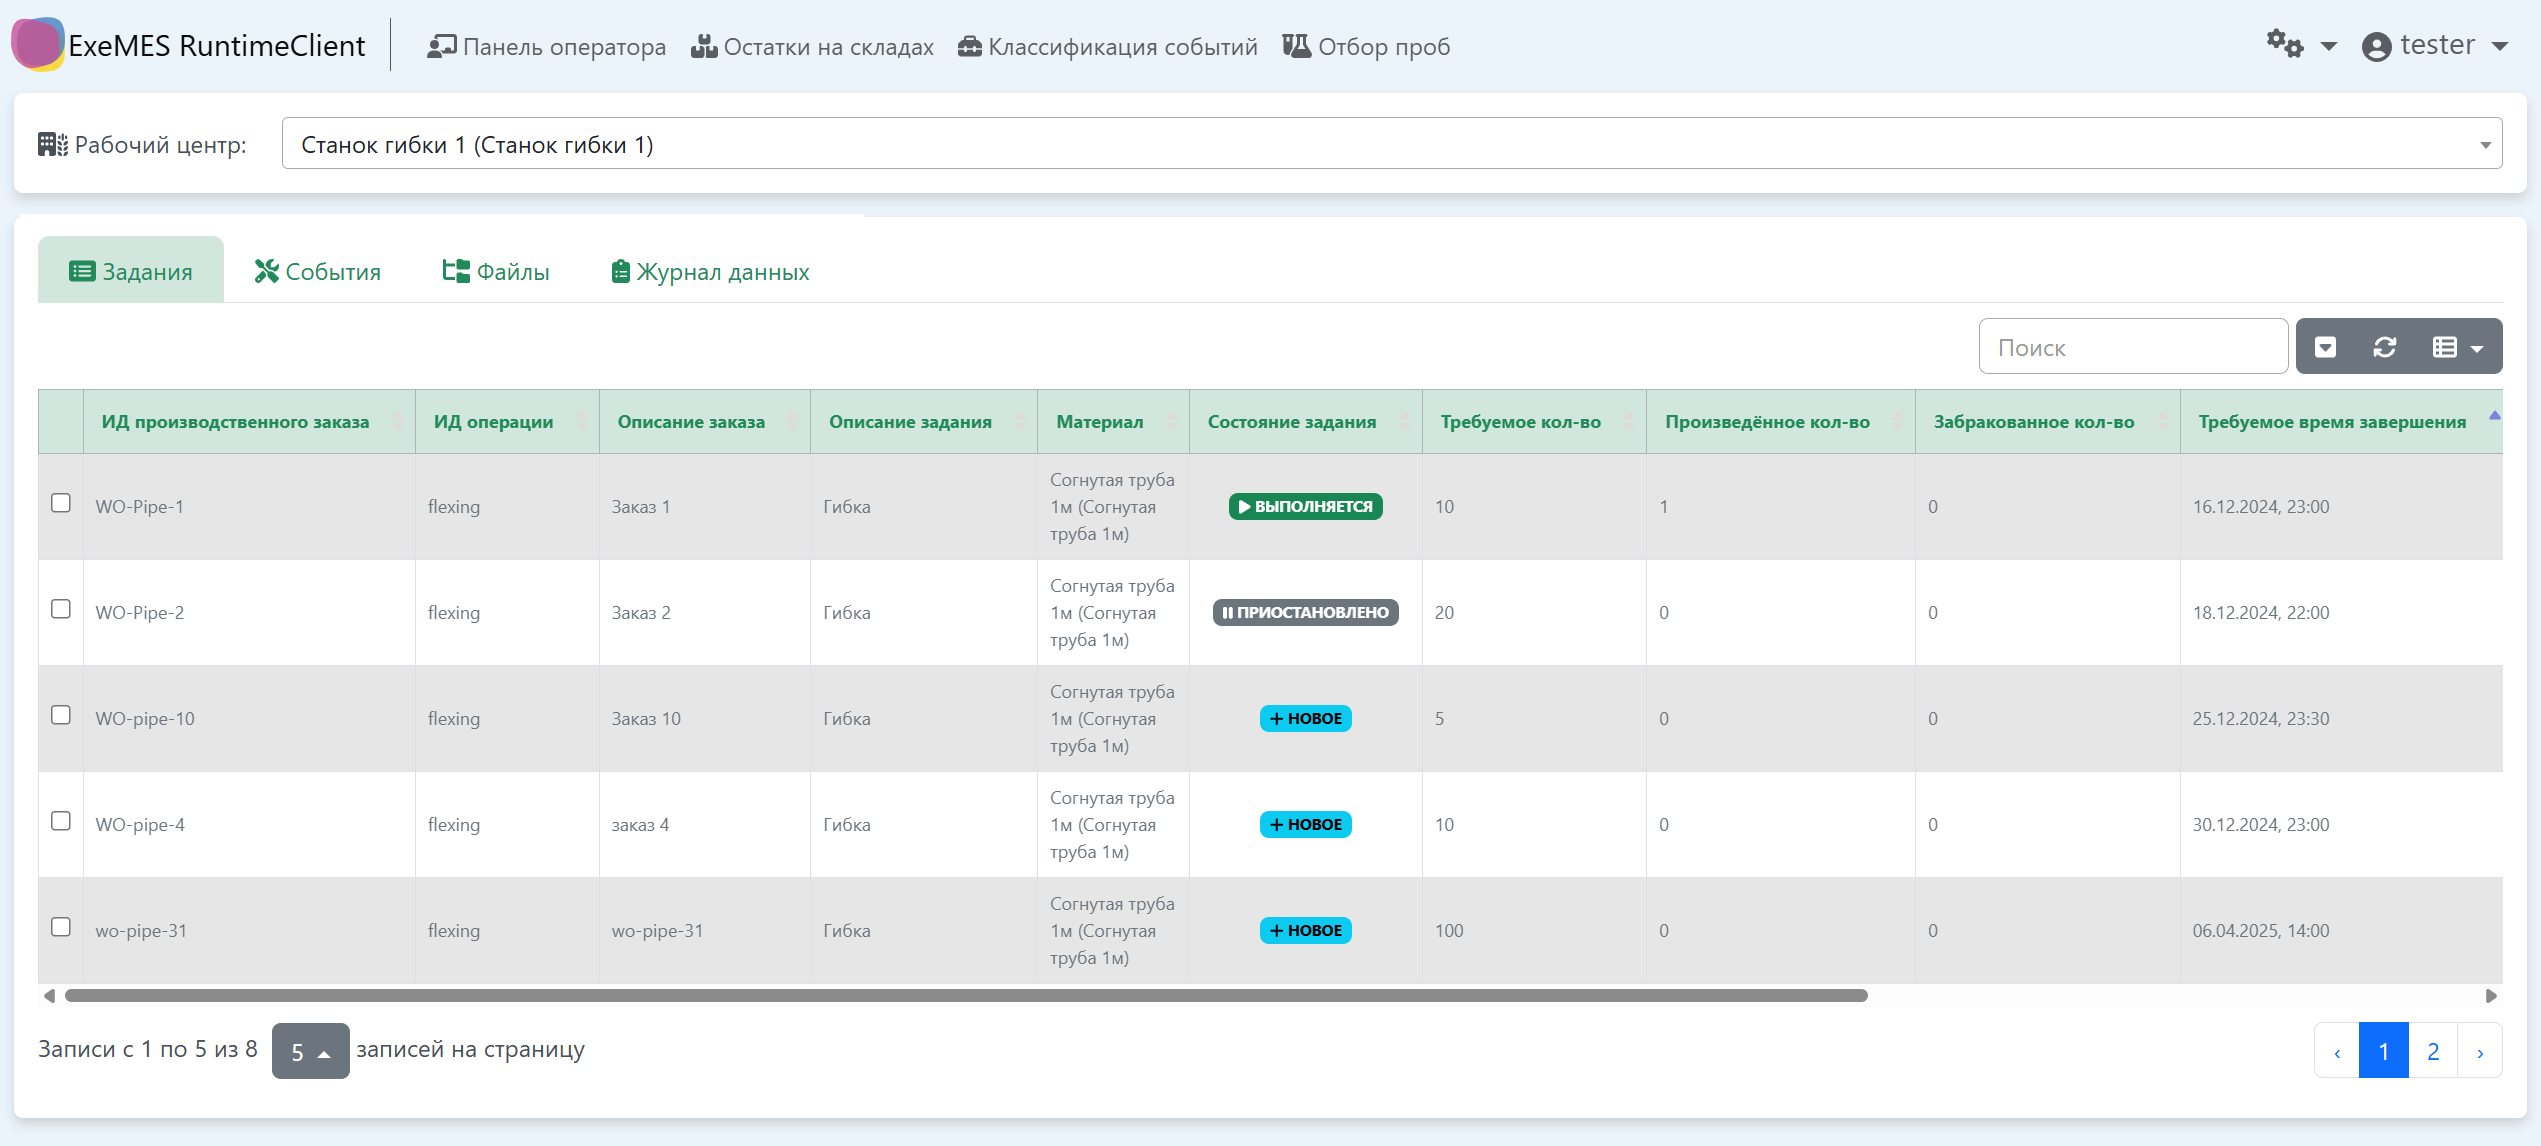Image resolution: width=2541 pixels, height=1146 pixels.
Task: Sort by Состояние задания column header
Action: [1305, 422]
